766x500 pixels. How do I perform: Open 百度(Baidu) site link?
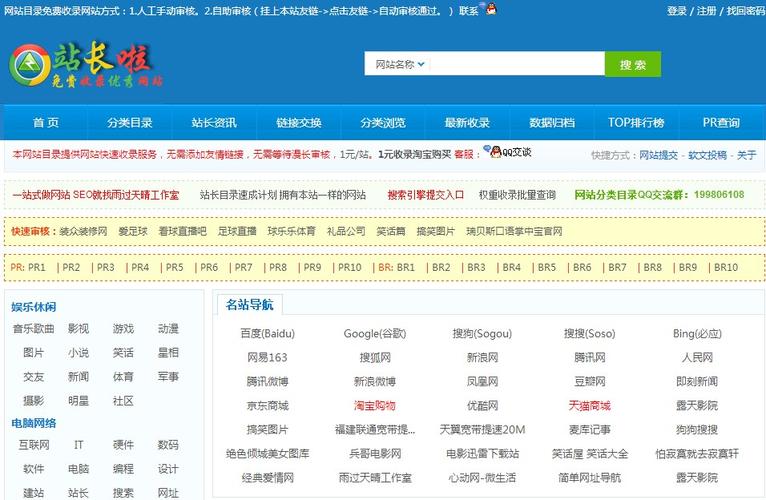tap(268, 334)
